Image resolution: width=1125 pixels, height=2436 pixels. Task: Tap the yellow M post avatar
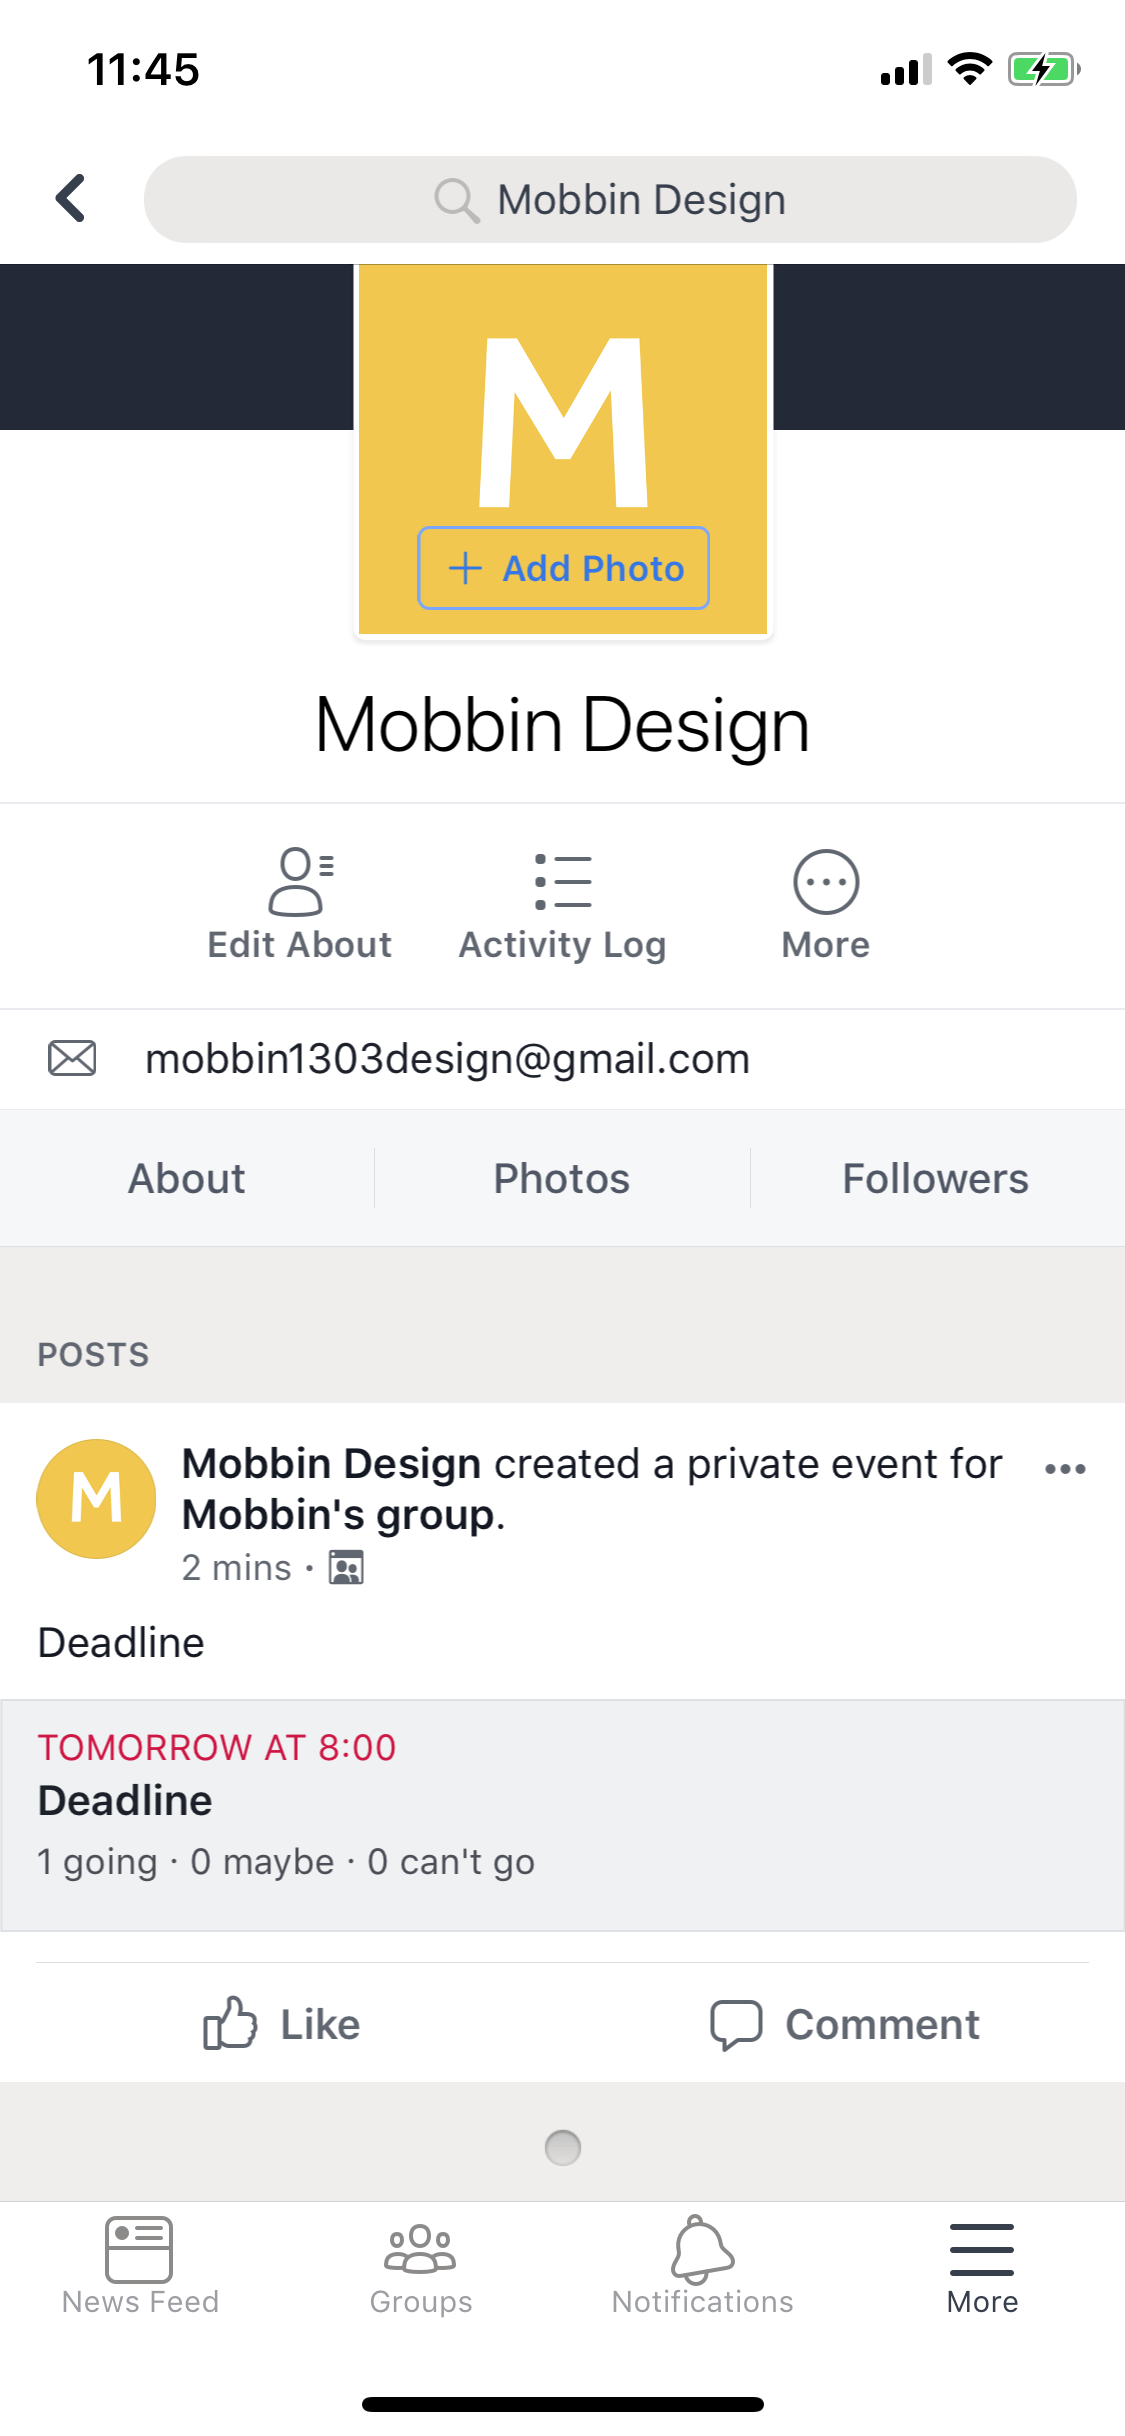(x=96, y=1498)
